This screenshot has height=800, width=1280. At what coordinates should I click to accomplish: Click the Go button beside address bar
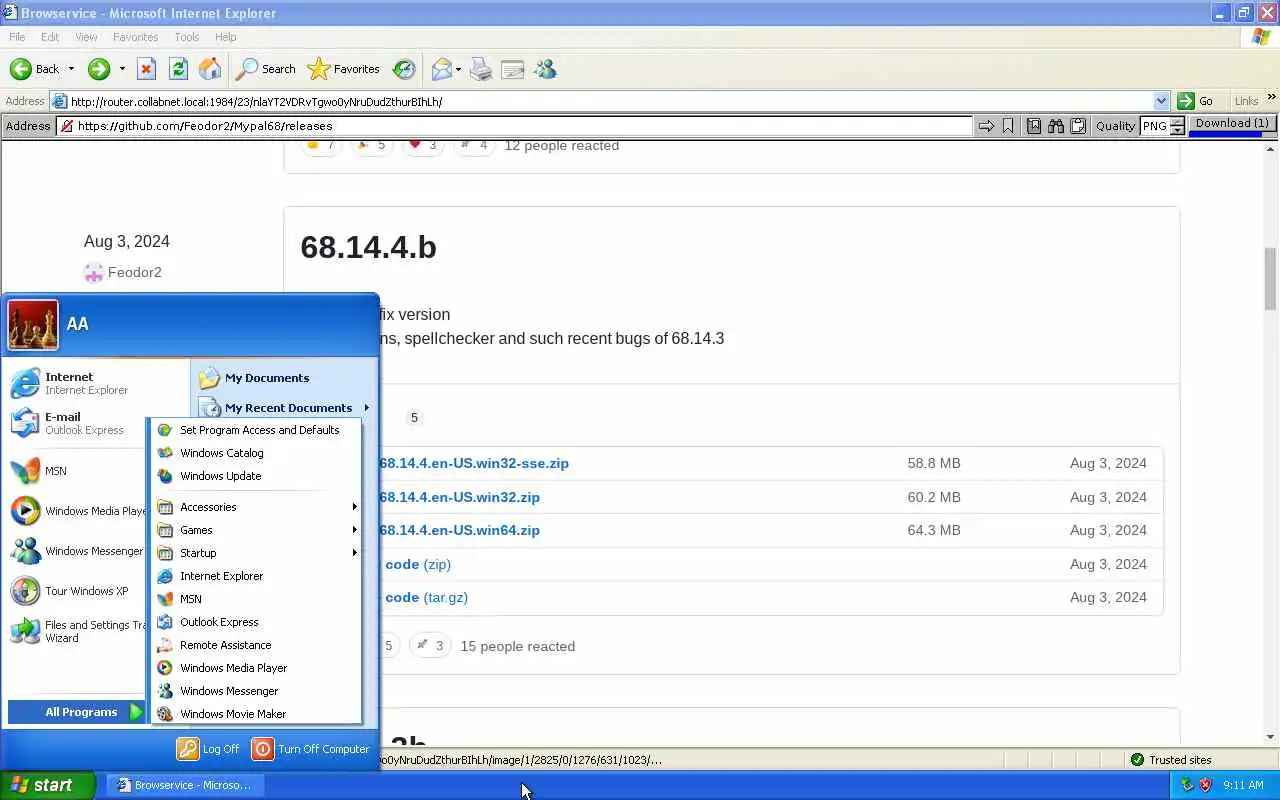pos(1197,101)
